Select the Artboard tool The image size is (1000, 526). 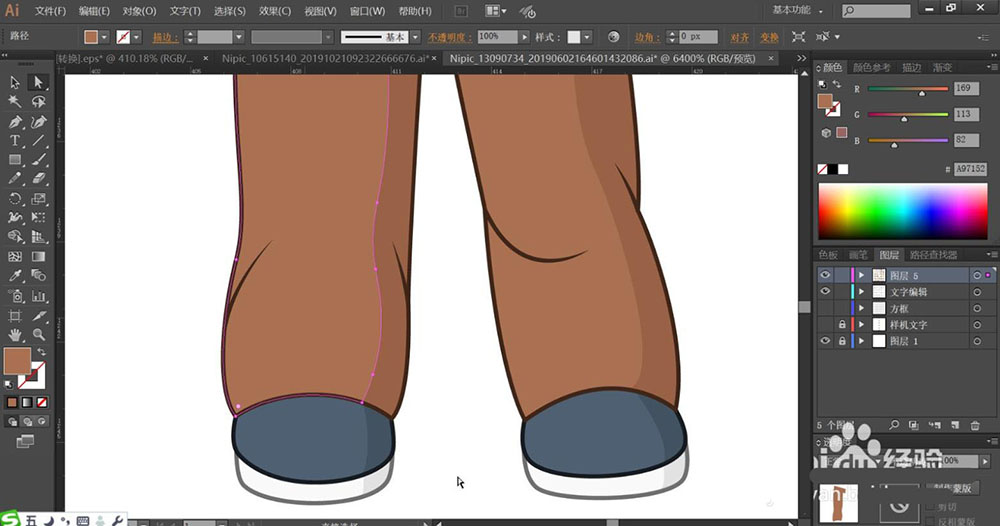15,316
